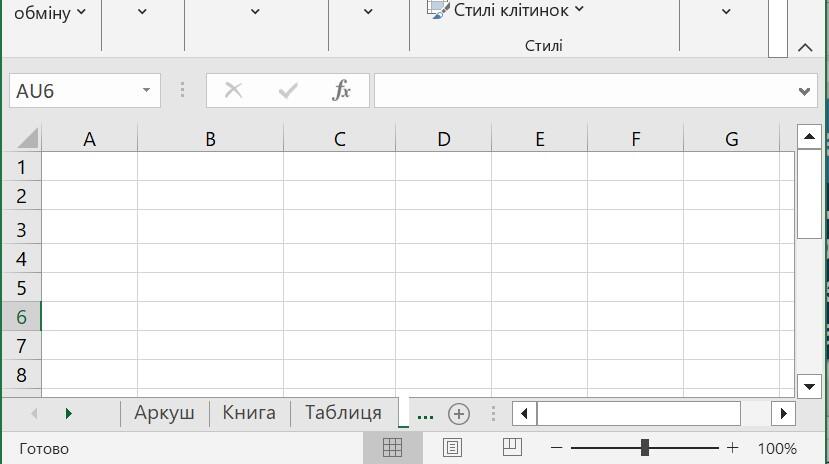The height and width of the screenshot is (464, 829).
Task: Click the vertical scrollbar up arrow
Action: point(809,137)
